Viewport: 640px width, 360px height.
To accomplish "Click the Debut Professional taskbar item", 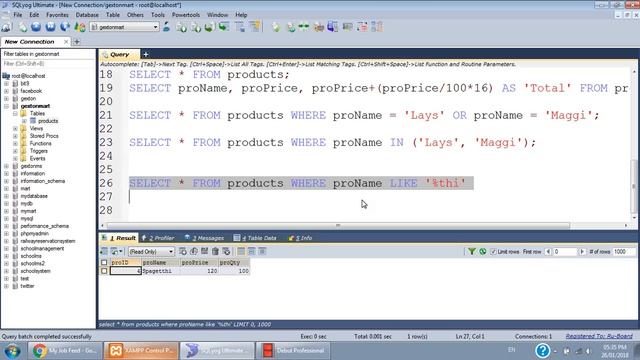I will (293, 351).
